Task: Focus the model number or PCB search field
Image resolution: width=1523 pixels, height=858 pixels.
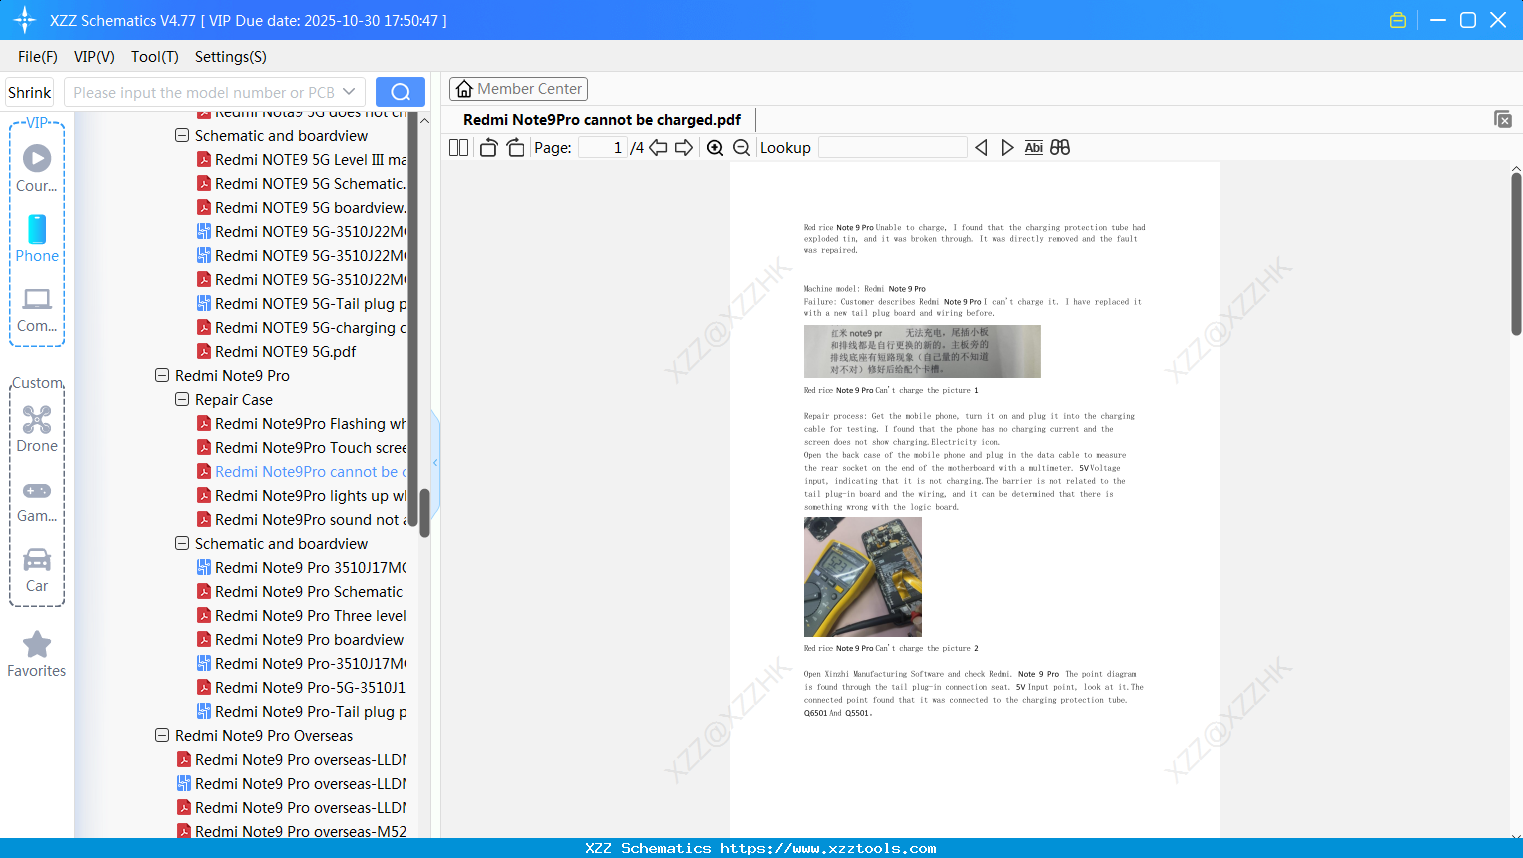Action: pyautogui.click(x=204, y=92)
